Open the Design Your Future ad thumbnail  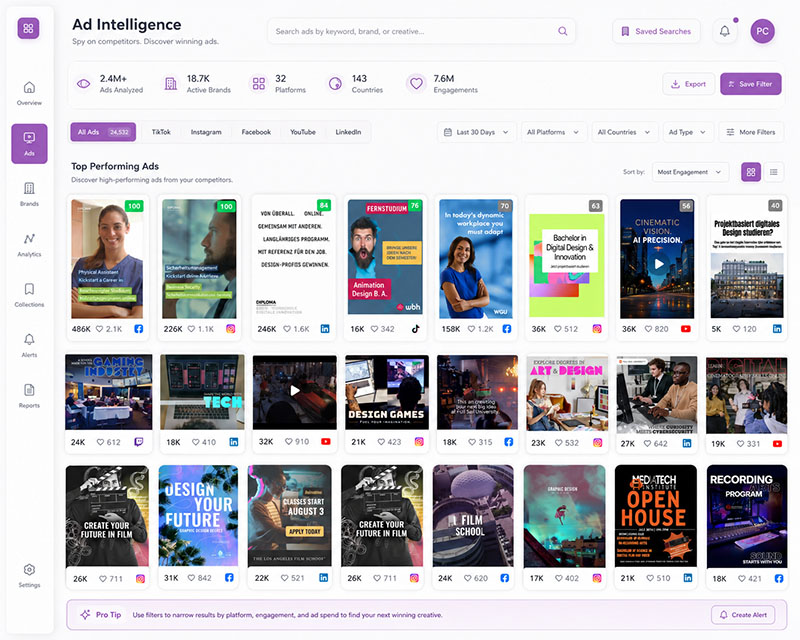[x=198, y=515]
